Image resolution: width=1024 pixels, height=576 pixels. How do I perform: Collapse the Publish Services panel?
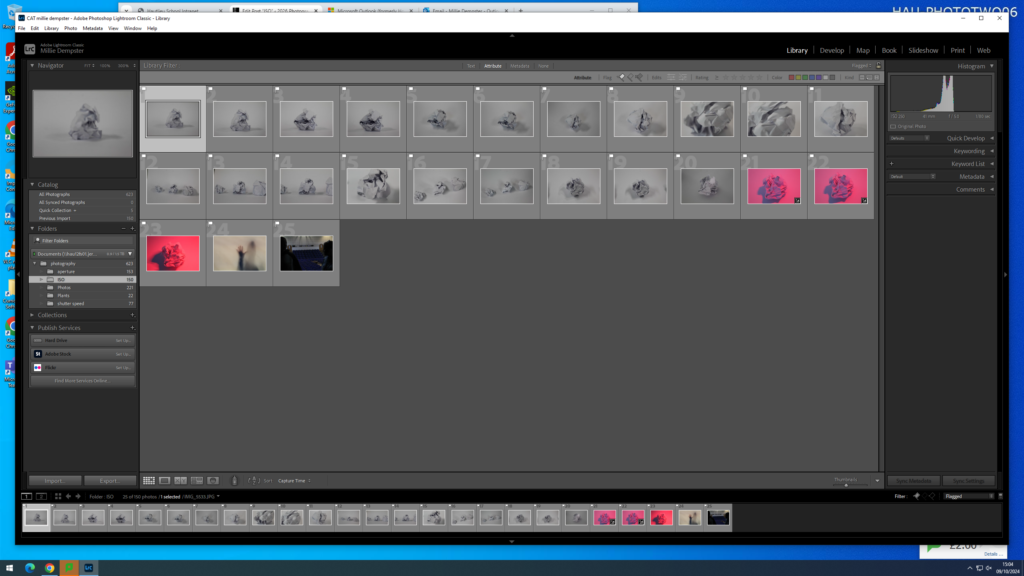point(32,328)
